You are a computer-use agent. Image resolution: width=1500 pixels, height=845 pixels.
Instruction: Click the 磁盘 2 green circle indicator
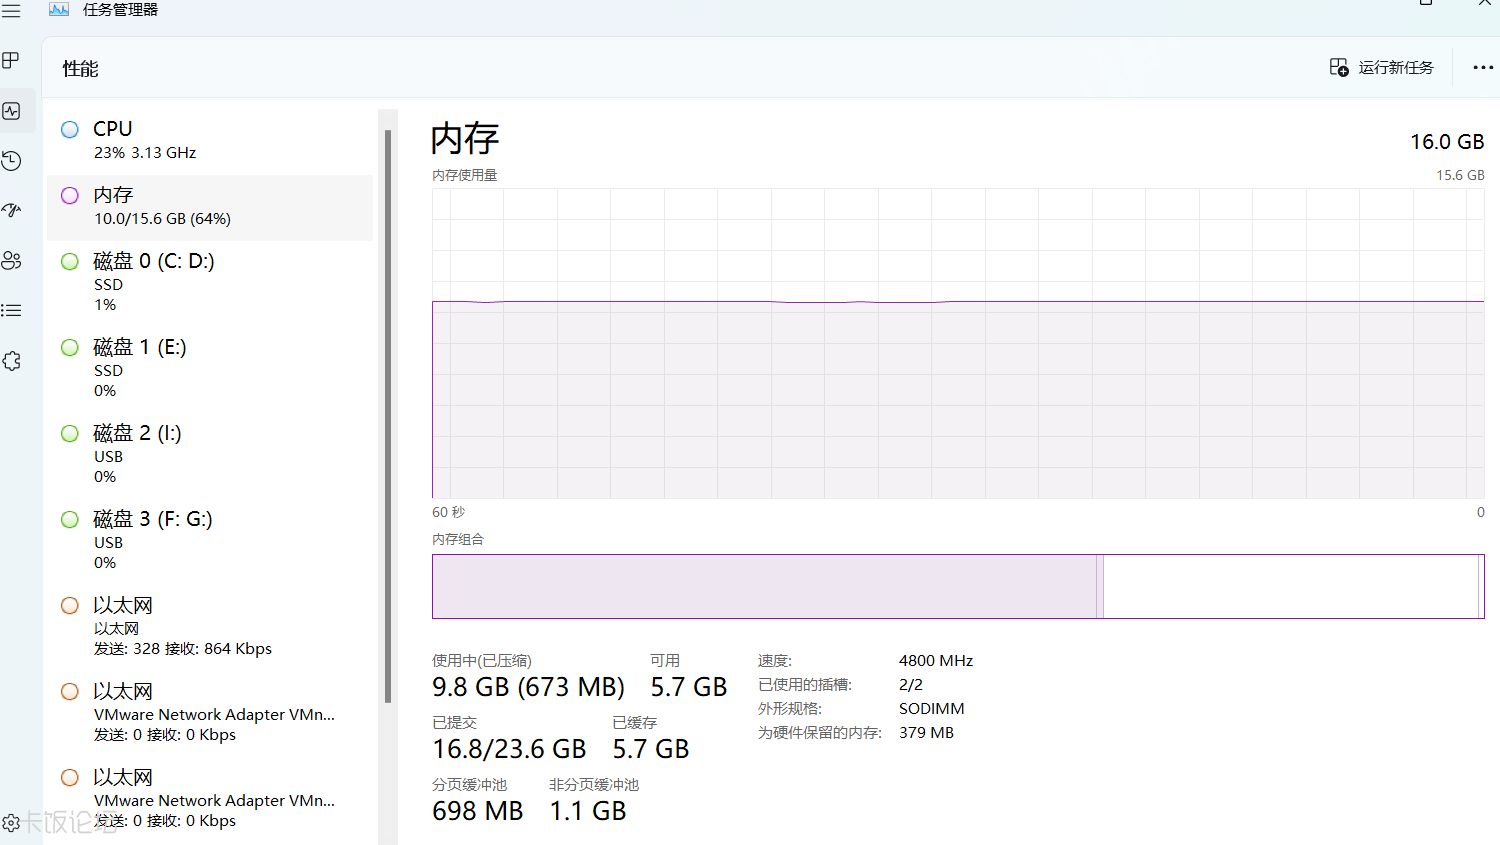pyautogui.click(x=70, y=433)
